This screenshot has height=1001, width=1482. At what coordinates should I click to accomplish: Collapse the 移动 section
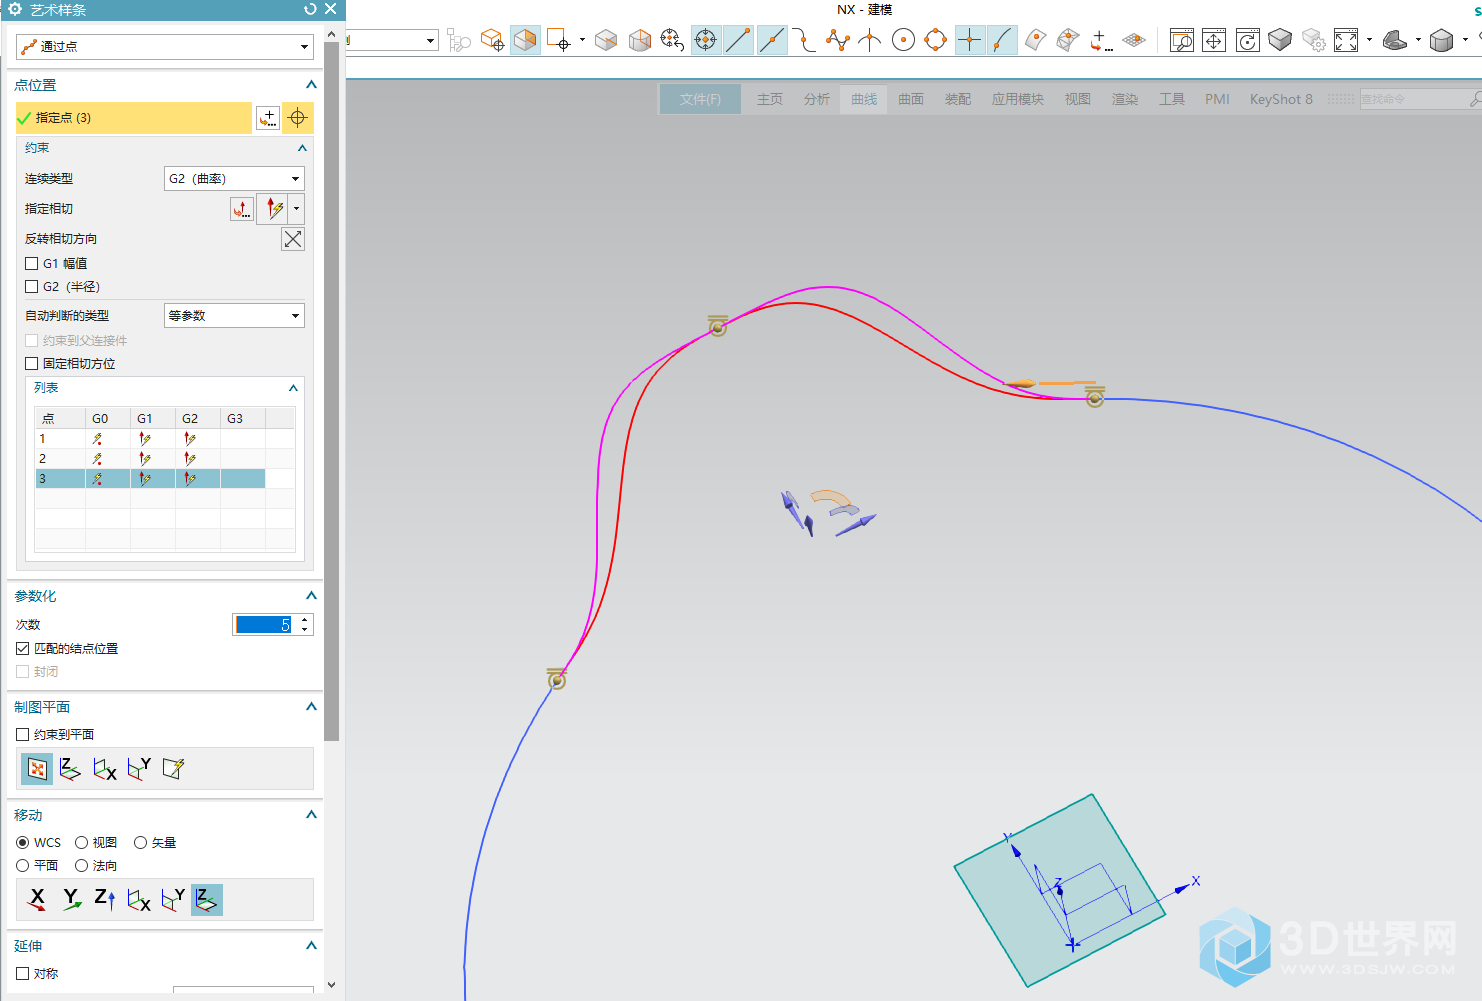point(311,815)
